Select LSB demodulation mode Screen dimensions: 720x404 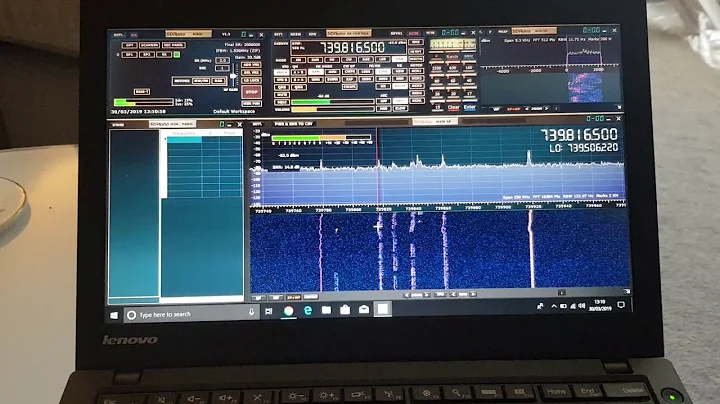[x=382, y=60]
